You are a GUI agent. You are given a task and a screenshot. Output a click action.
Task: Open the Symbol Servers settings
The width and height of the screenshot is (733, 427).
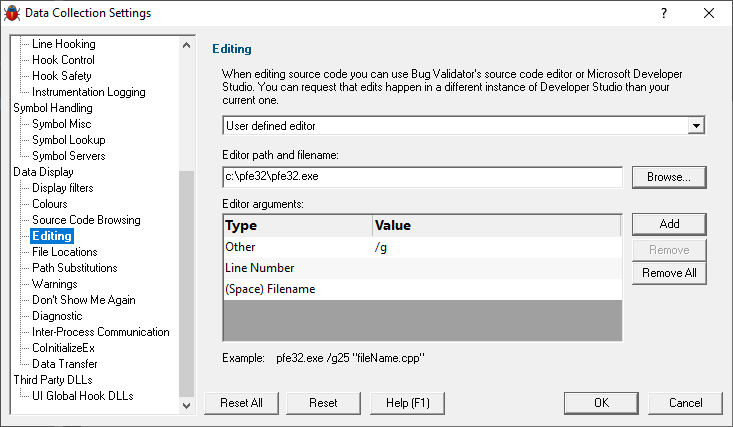tap(69, 156)
